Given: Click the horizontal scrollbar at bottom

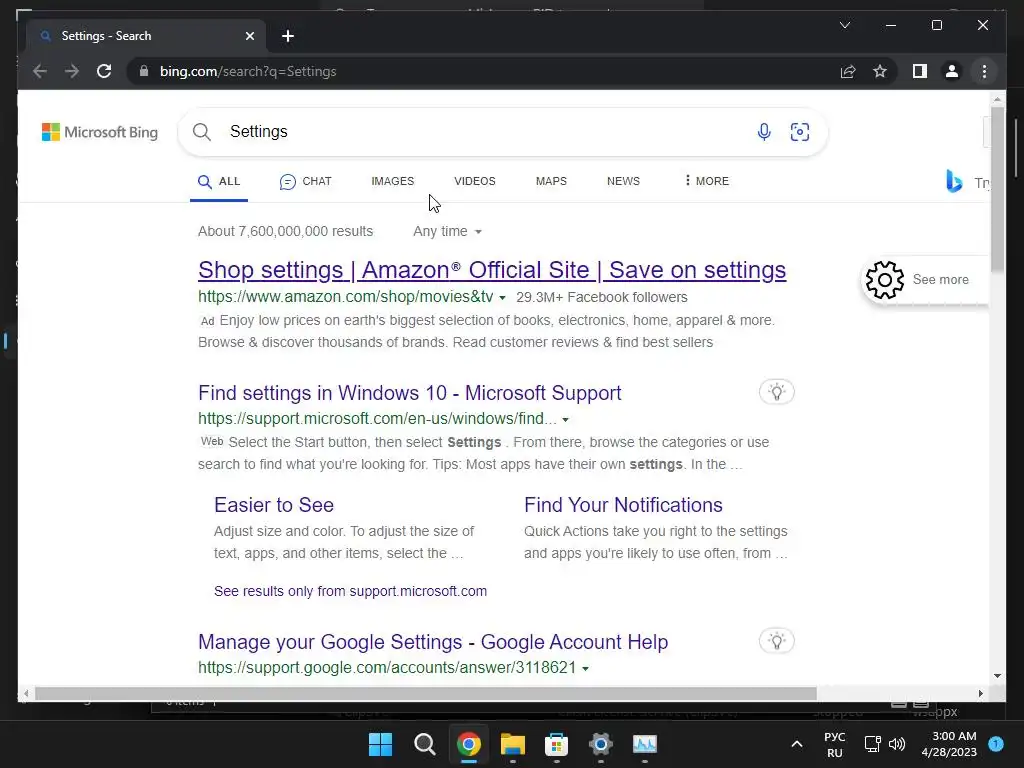Looking at the screenshot, I should point(426,693).
